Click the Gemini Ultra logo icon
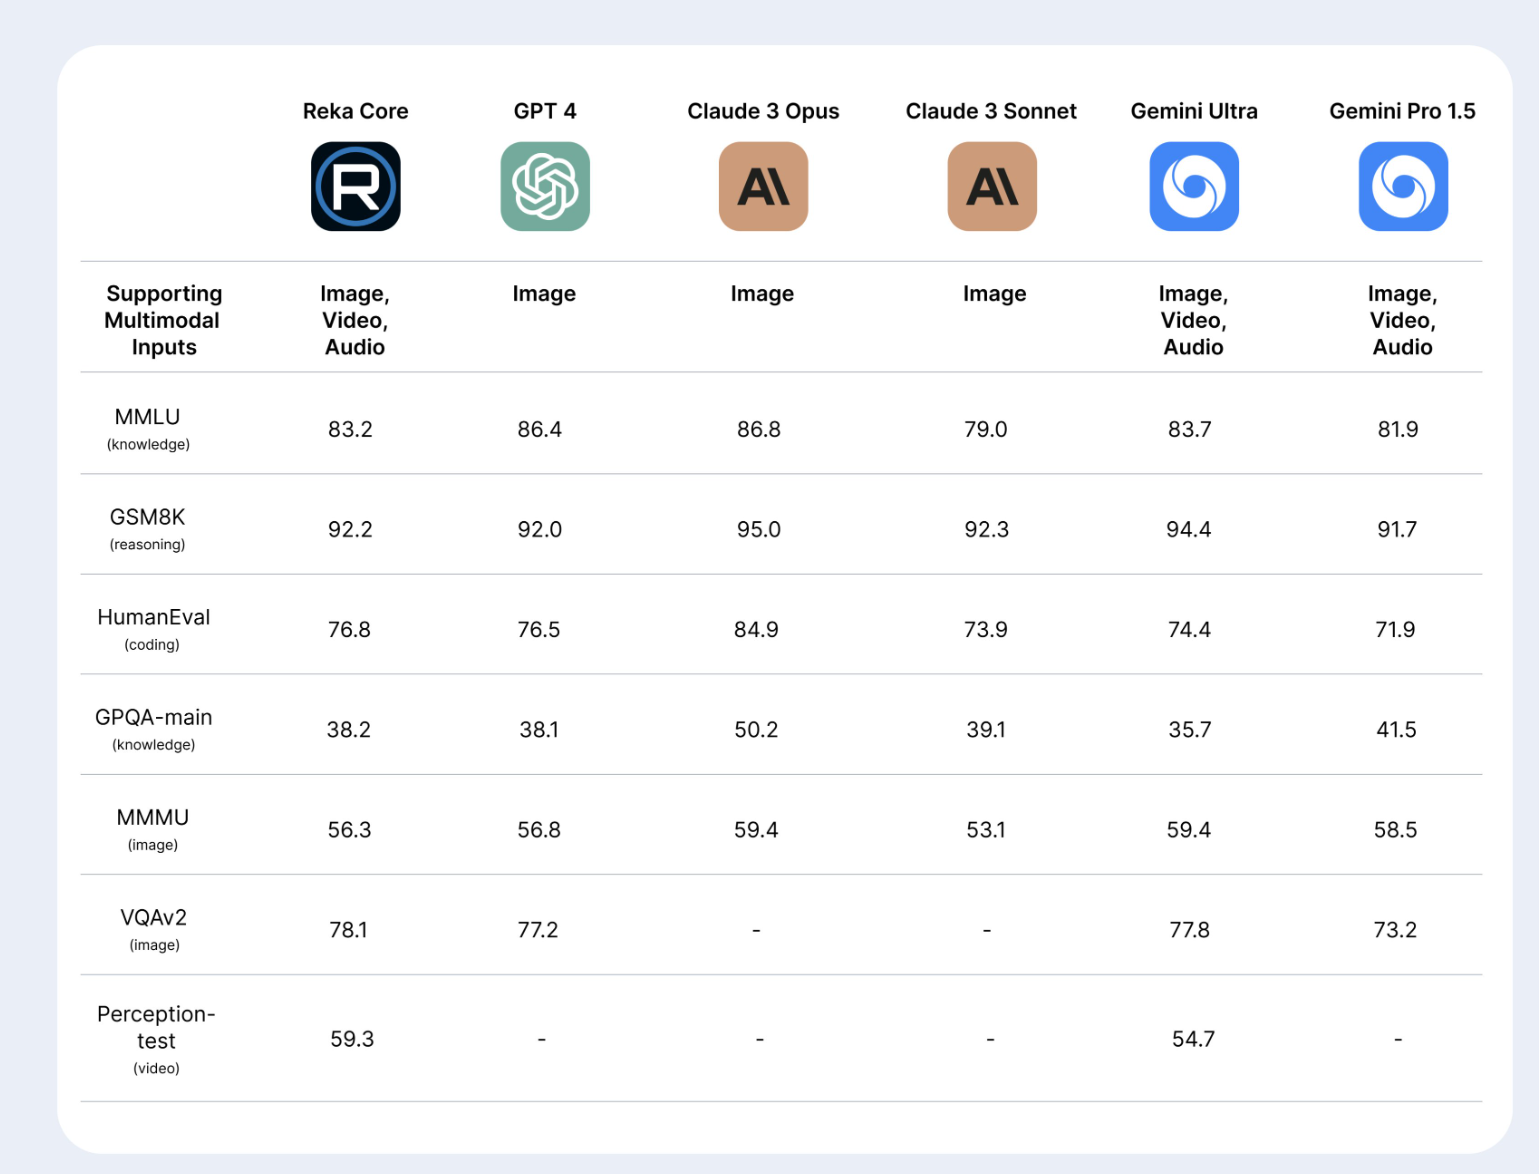 point(1194,186)
